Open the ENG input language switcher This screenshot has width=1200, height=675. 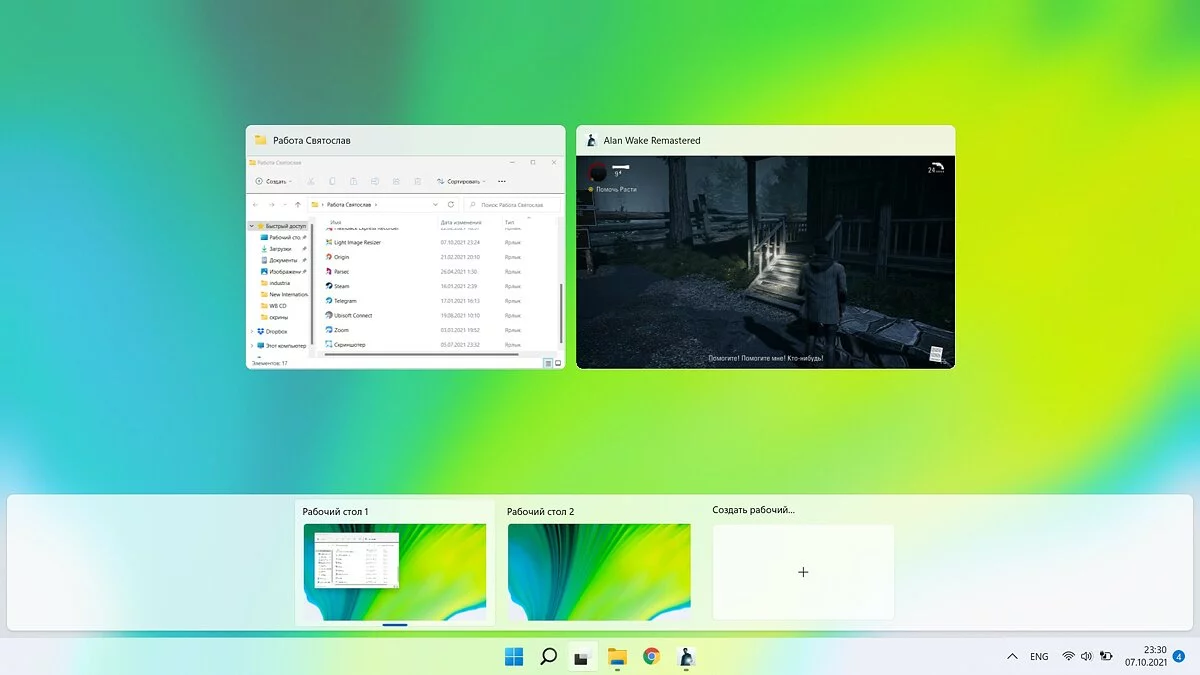pyautogui.click(x=1039, y=656)
